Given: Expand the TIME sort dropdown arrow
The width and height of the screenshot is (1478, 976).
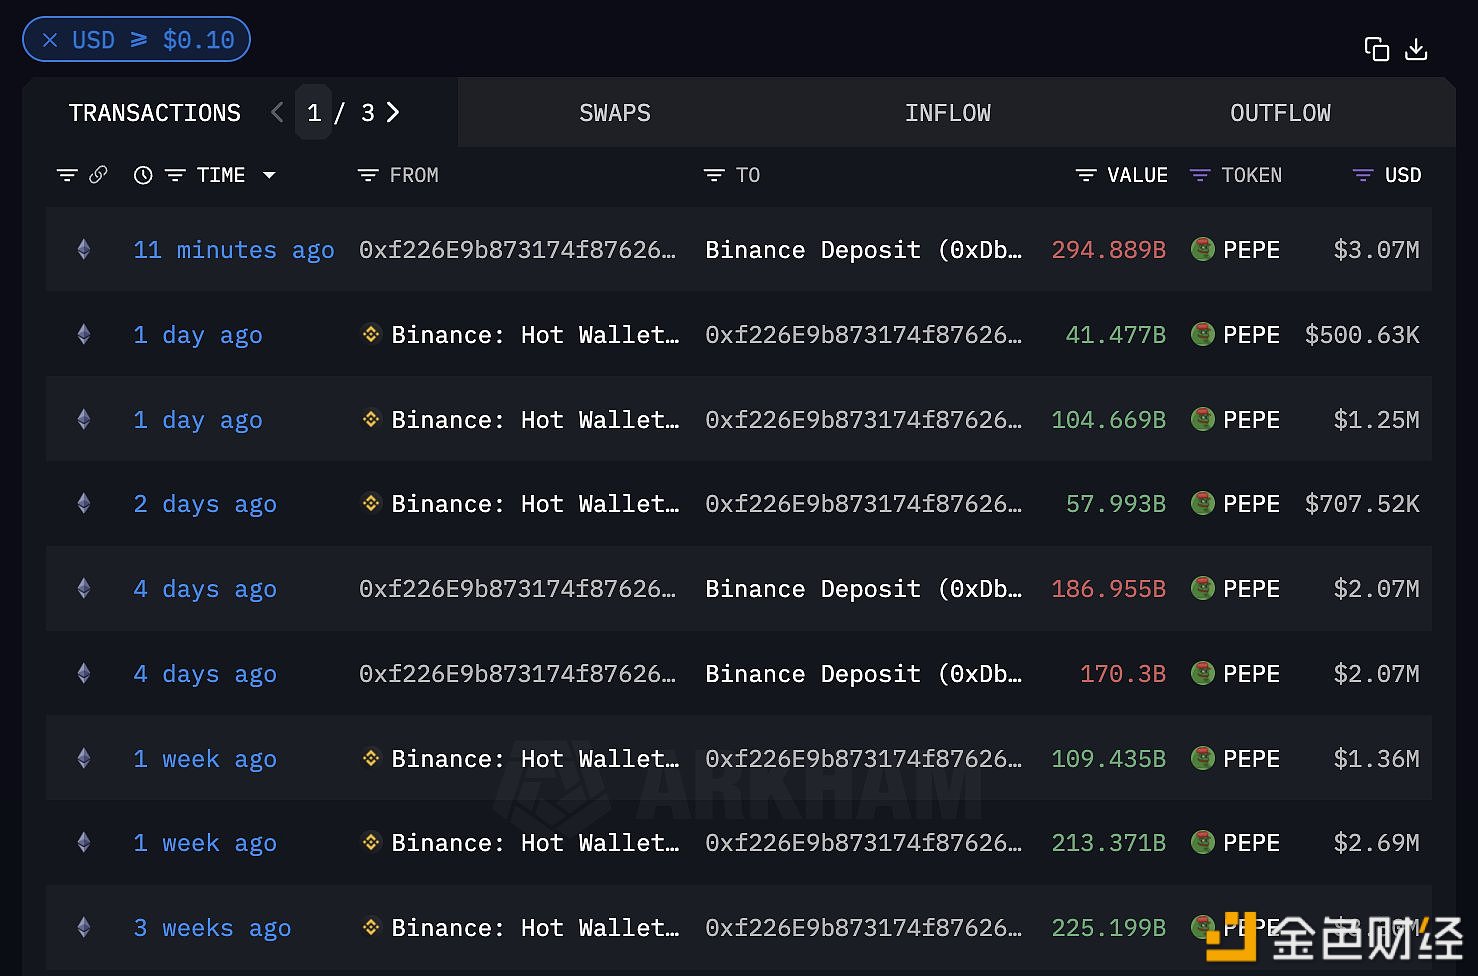Looking at the screenshot, I should pos(269,175).
